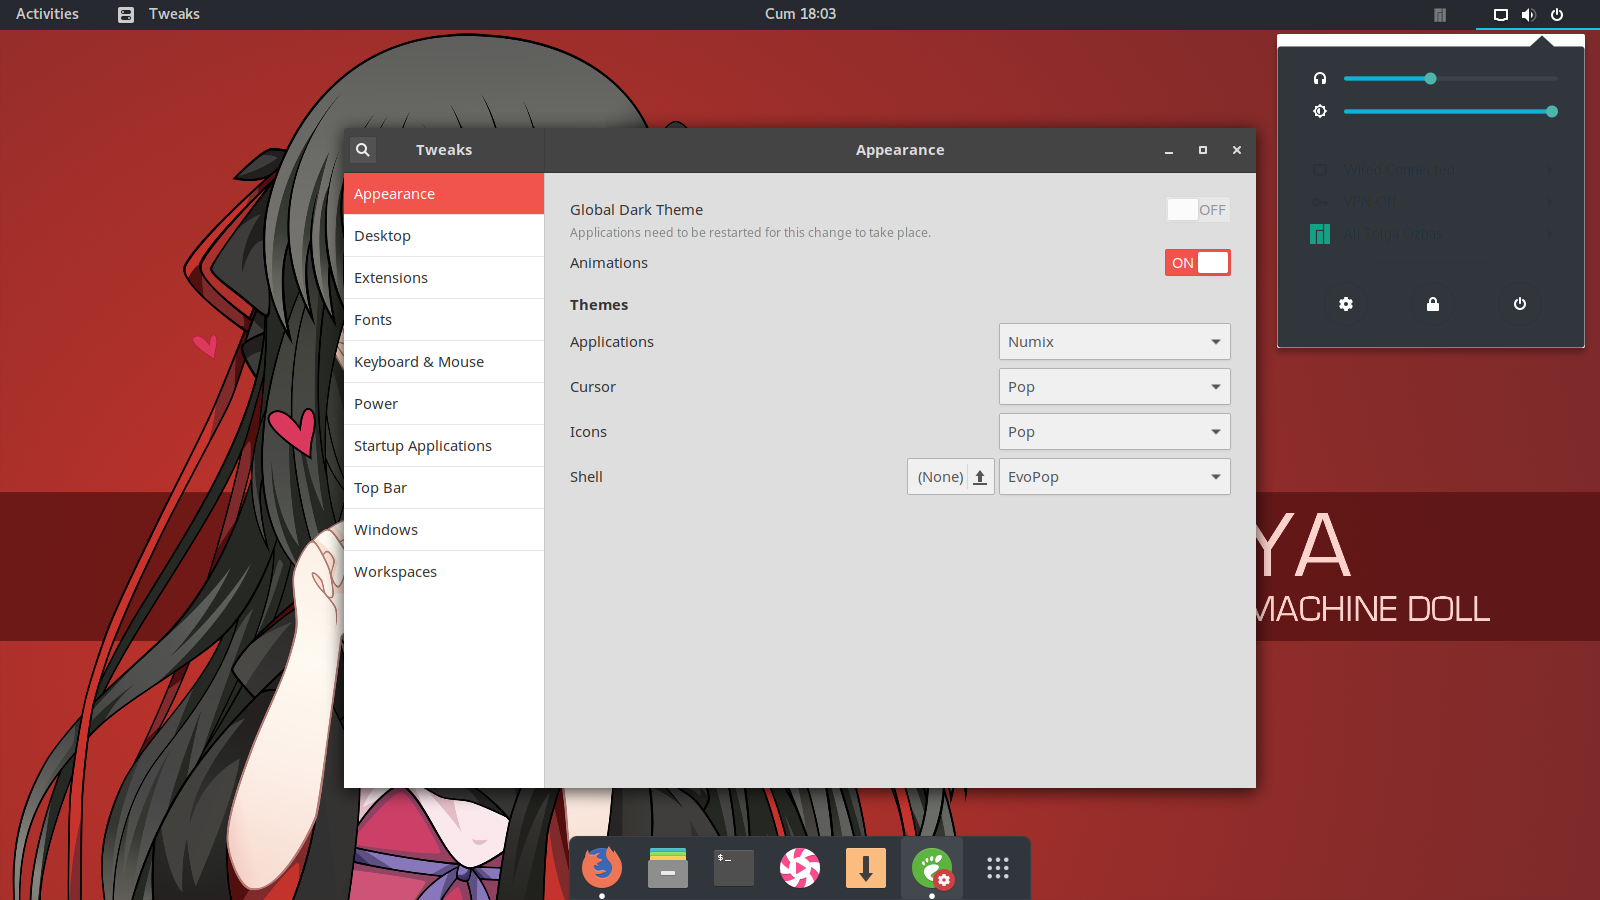Click the Manjaro tray icon in top bar
The width and height of the screenshot is (1600, 900).
coord(1440,15)
